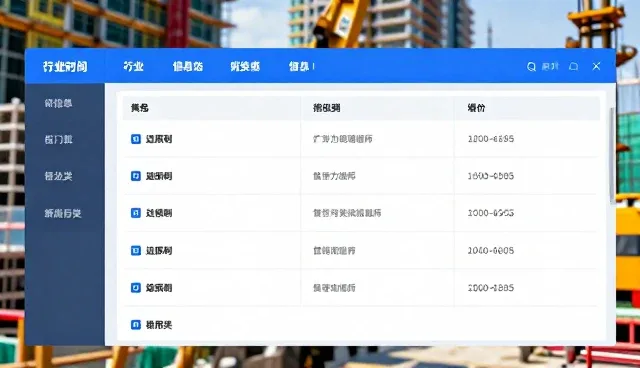The height and width of the screenshot is (368, 640).
Task: Click the name text in the bottom partial row
Action: coord(159,325)
